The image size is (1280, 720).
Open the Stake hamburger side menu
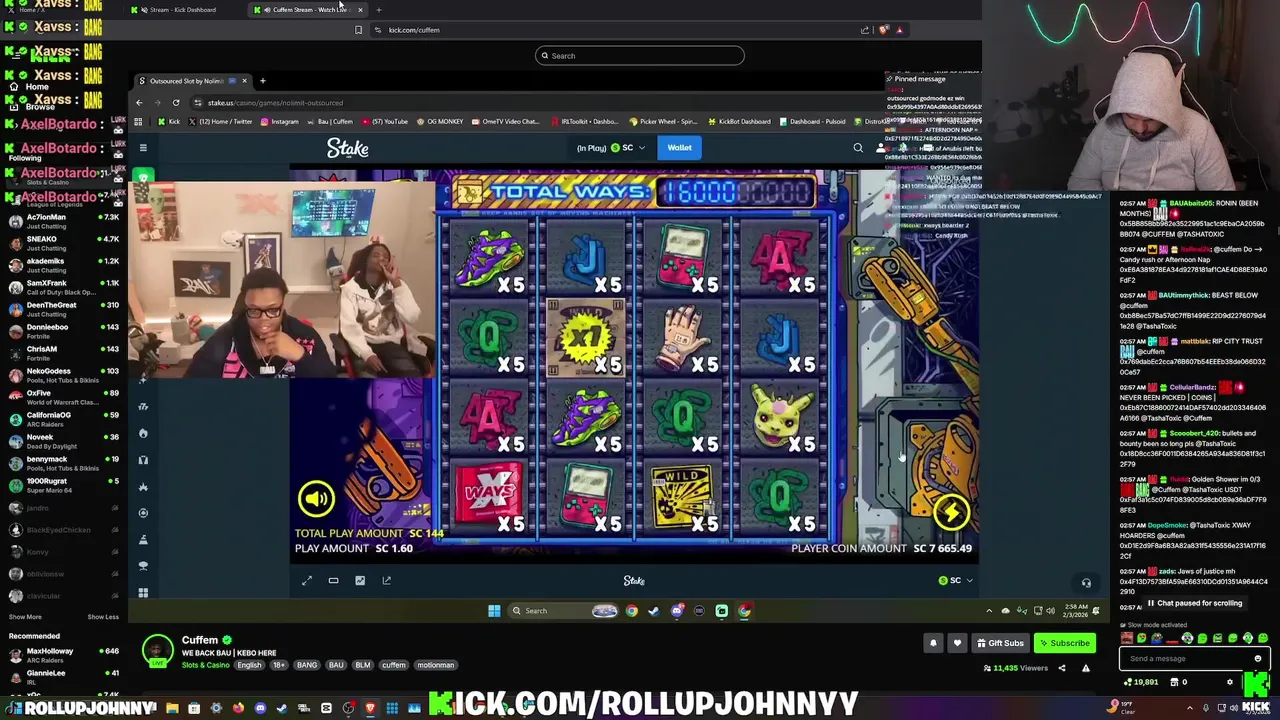pyautogui.click(x=143, y=148)
